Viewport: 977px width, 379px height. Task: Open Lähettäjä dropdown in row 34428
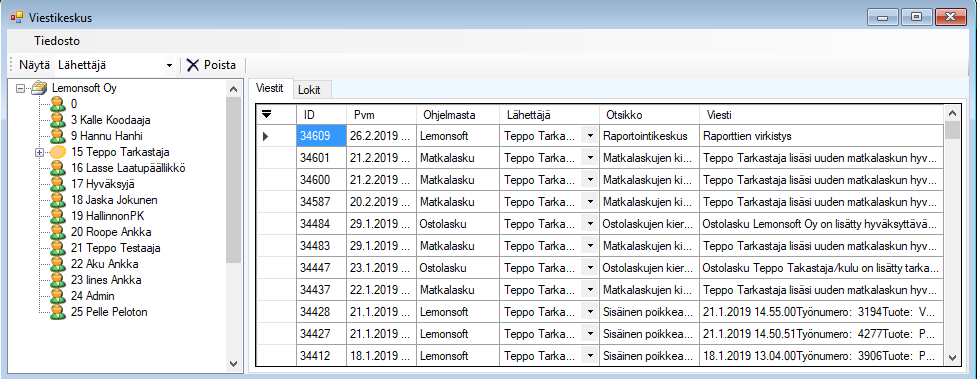(589, 311)
